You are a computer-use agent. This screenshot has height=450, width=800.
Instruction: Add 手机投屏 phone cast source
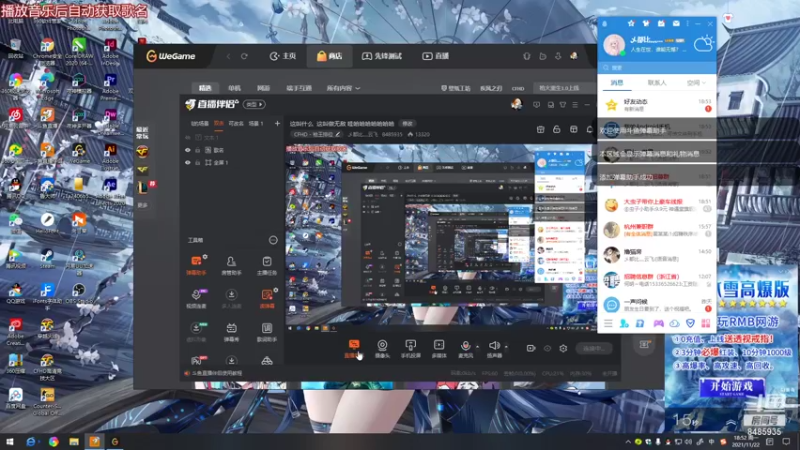(410, 349)
